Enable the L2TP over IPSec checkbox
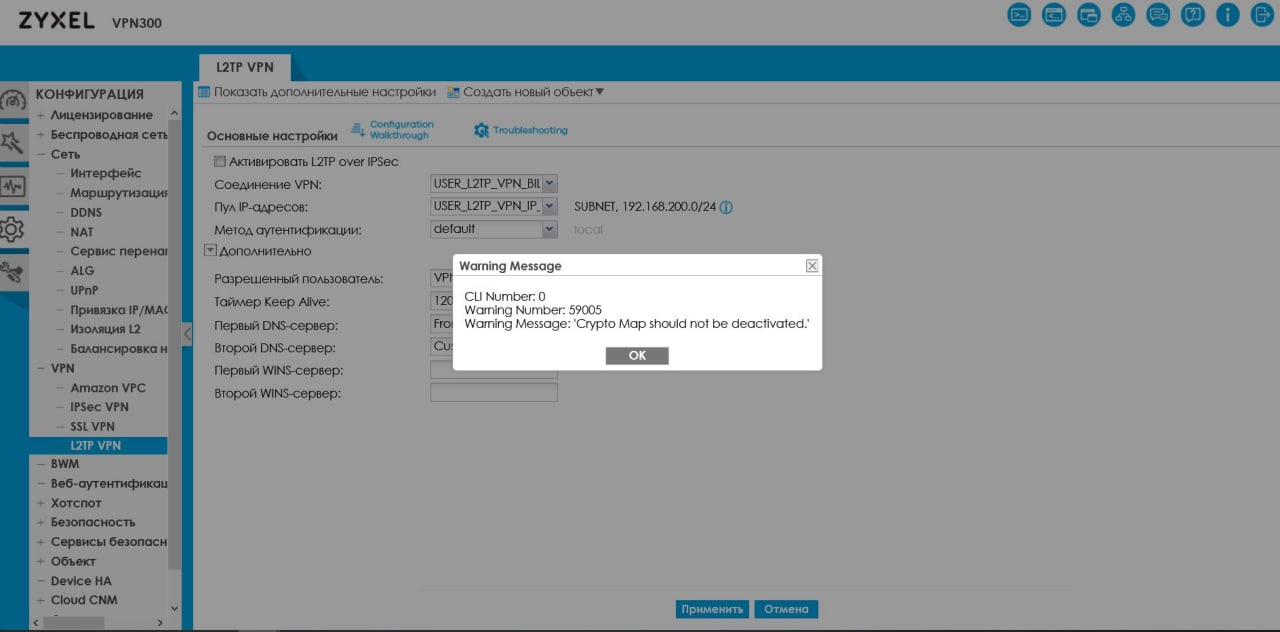This screenshot has height=632, width=1280. click(220, 161)
